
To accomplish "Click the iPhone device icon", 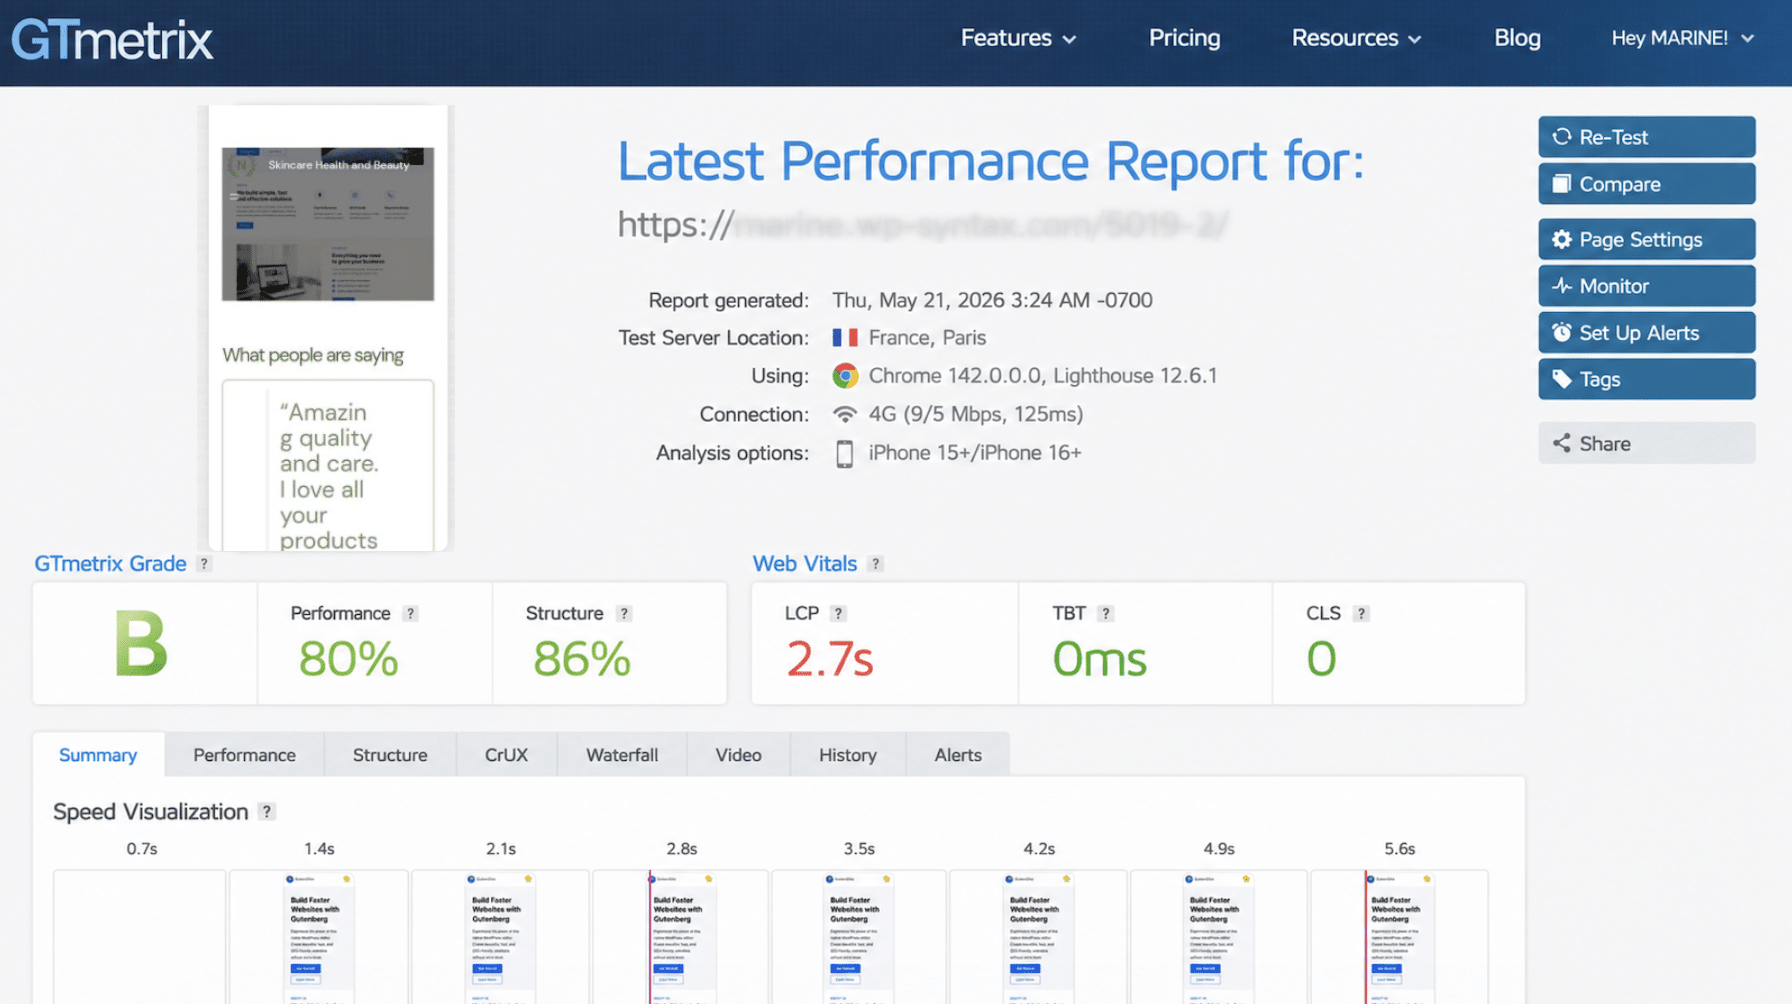I will click(845, 453).
